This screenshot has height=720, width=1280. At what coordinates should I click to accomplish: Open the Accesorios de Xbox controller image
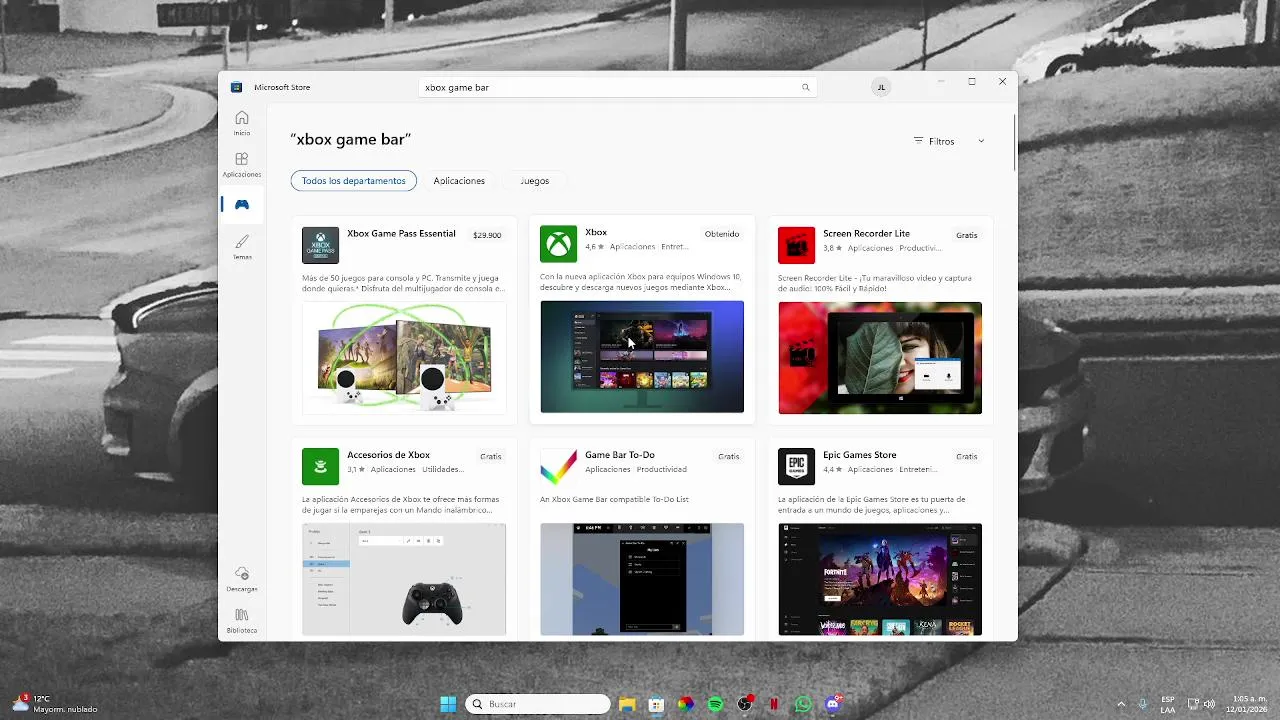(x=404, y=579)
